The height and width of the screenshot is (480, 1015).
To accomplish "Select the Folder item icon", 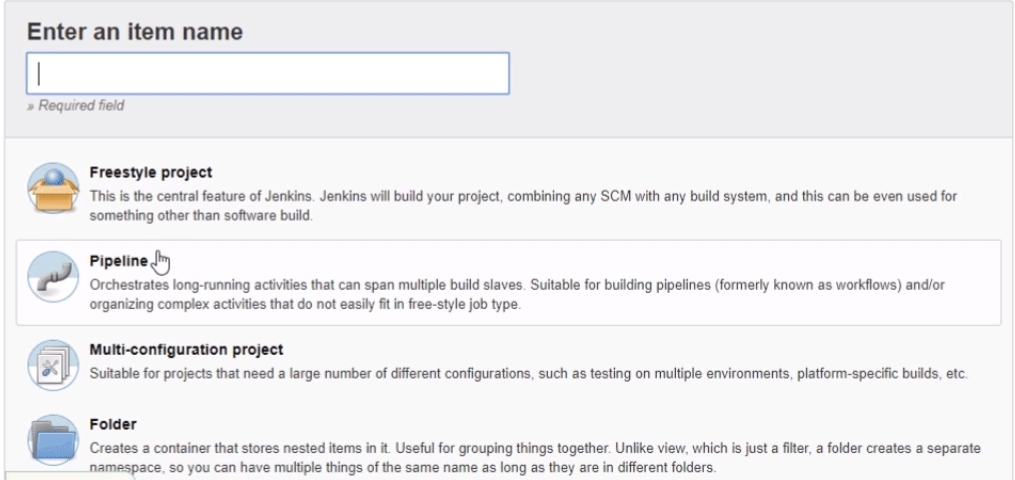I will click(53, 440).
